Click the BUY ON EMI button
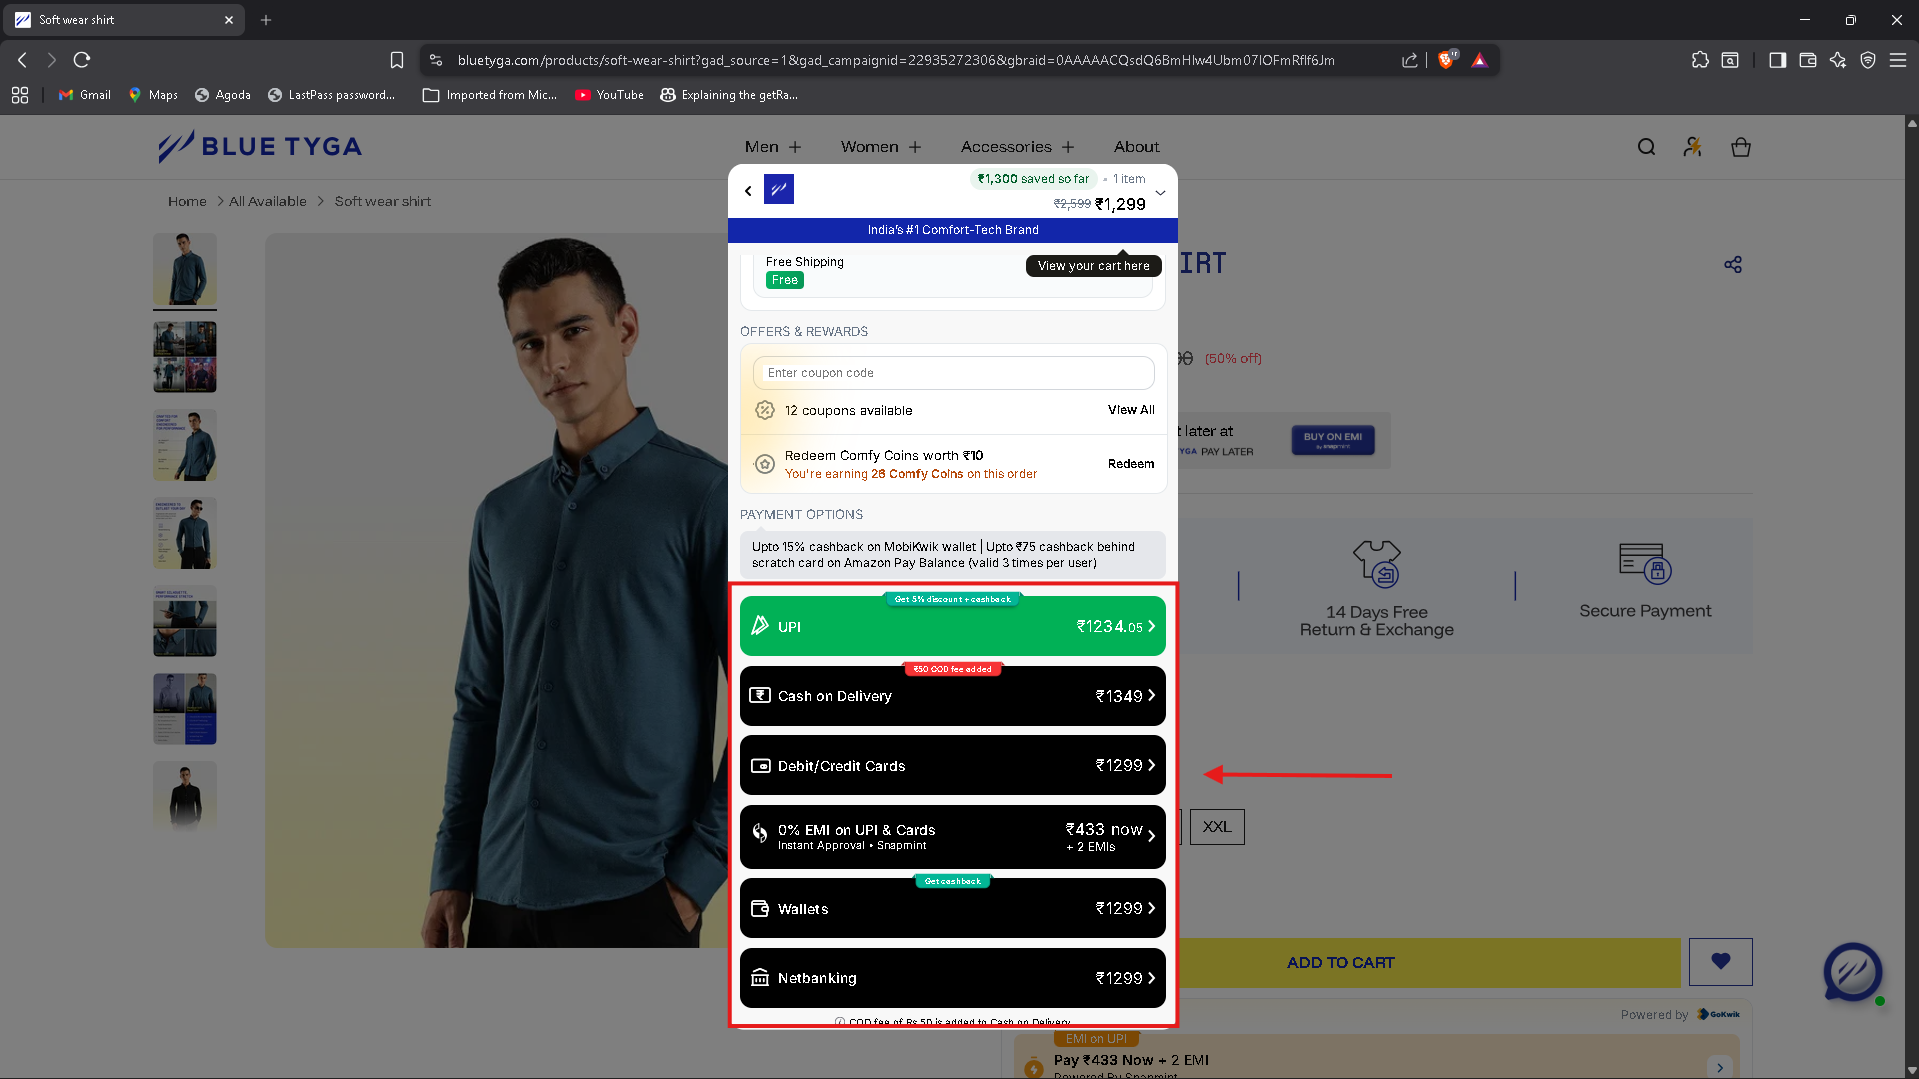This screenshot has height=1079, width=1919. pos(1333,440)
